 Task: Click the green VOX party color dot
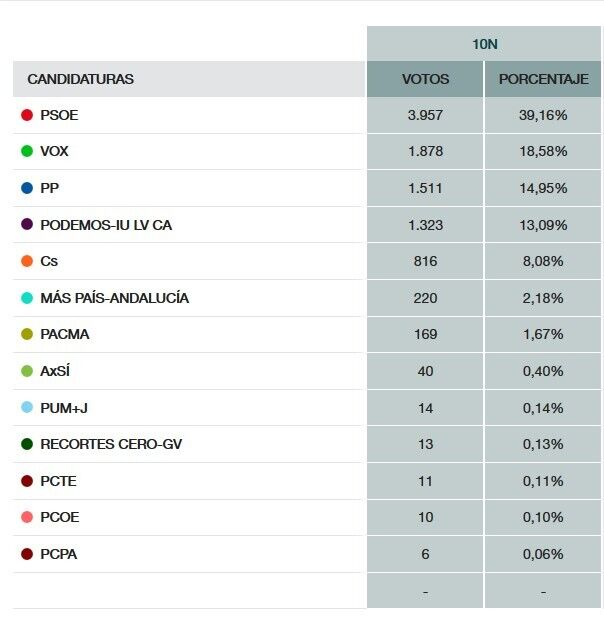point(27,152)
